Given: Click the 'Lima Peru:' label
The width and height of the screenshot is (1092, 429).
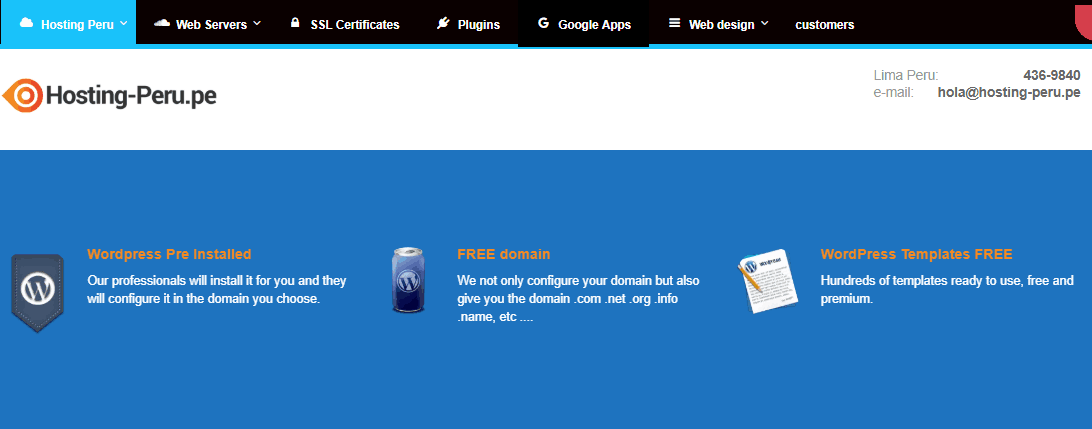Looking at the screenshot, I should click(905, 75).
